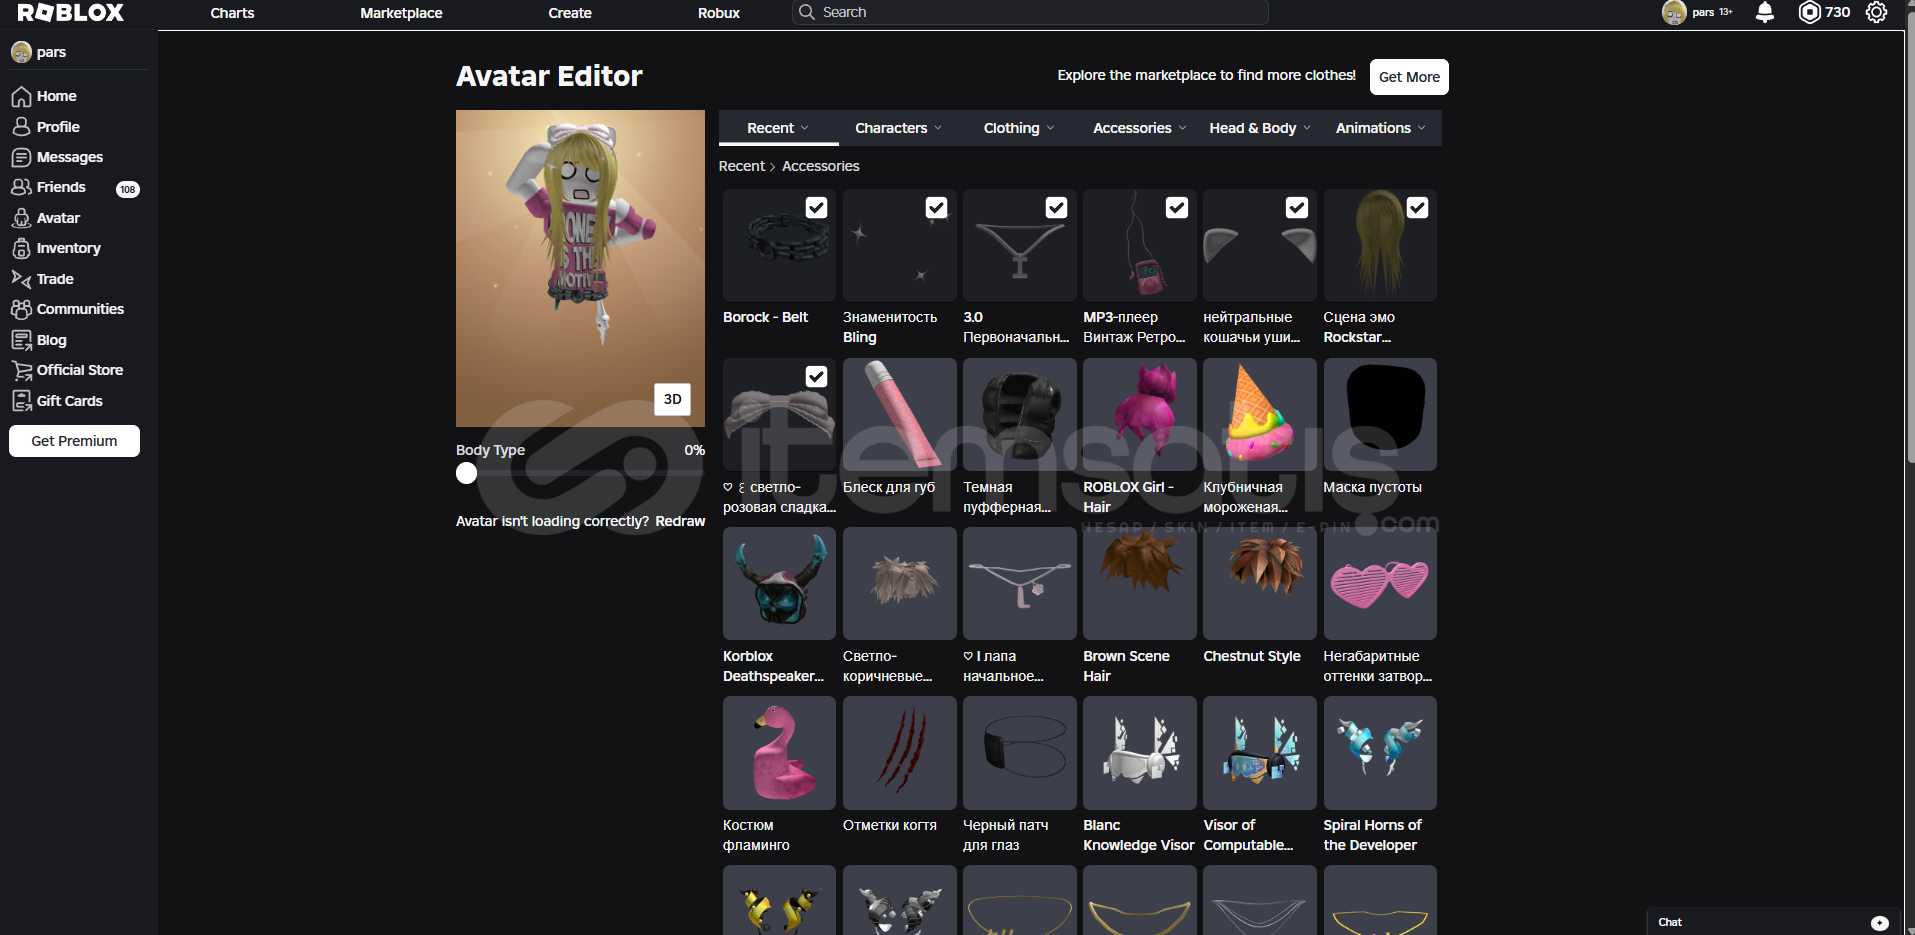Select the Blanc Knowledge Visor item
Viewport: 1915px width, 935px height.
(1139, 753)
